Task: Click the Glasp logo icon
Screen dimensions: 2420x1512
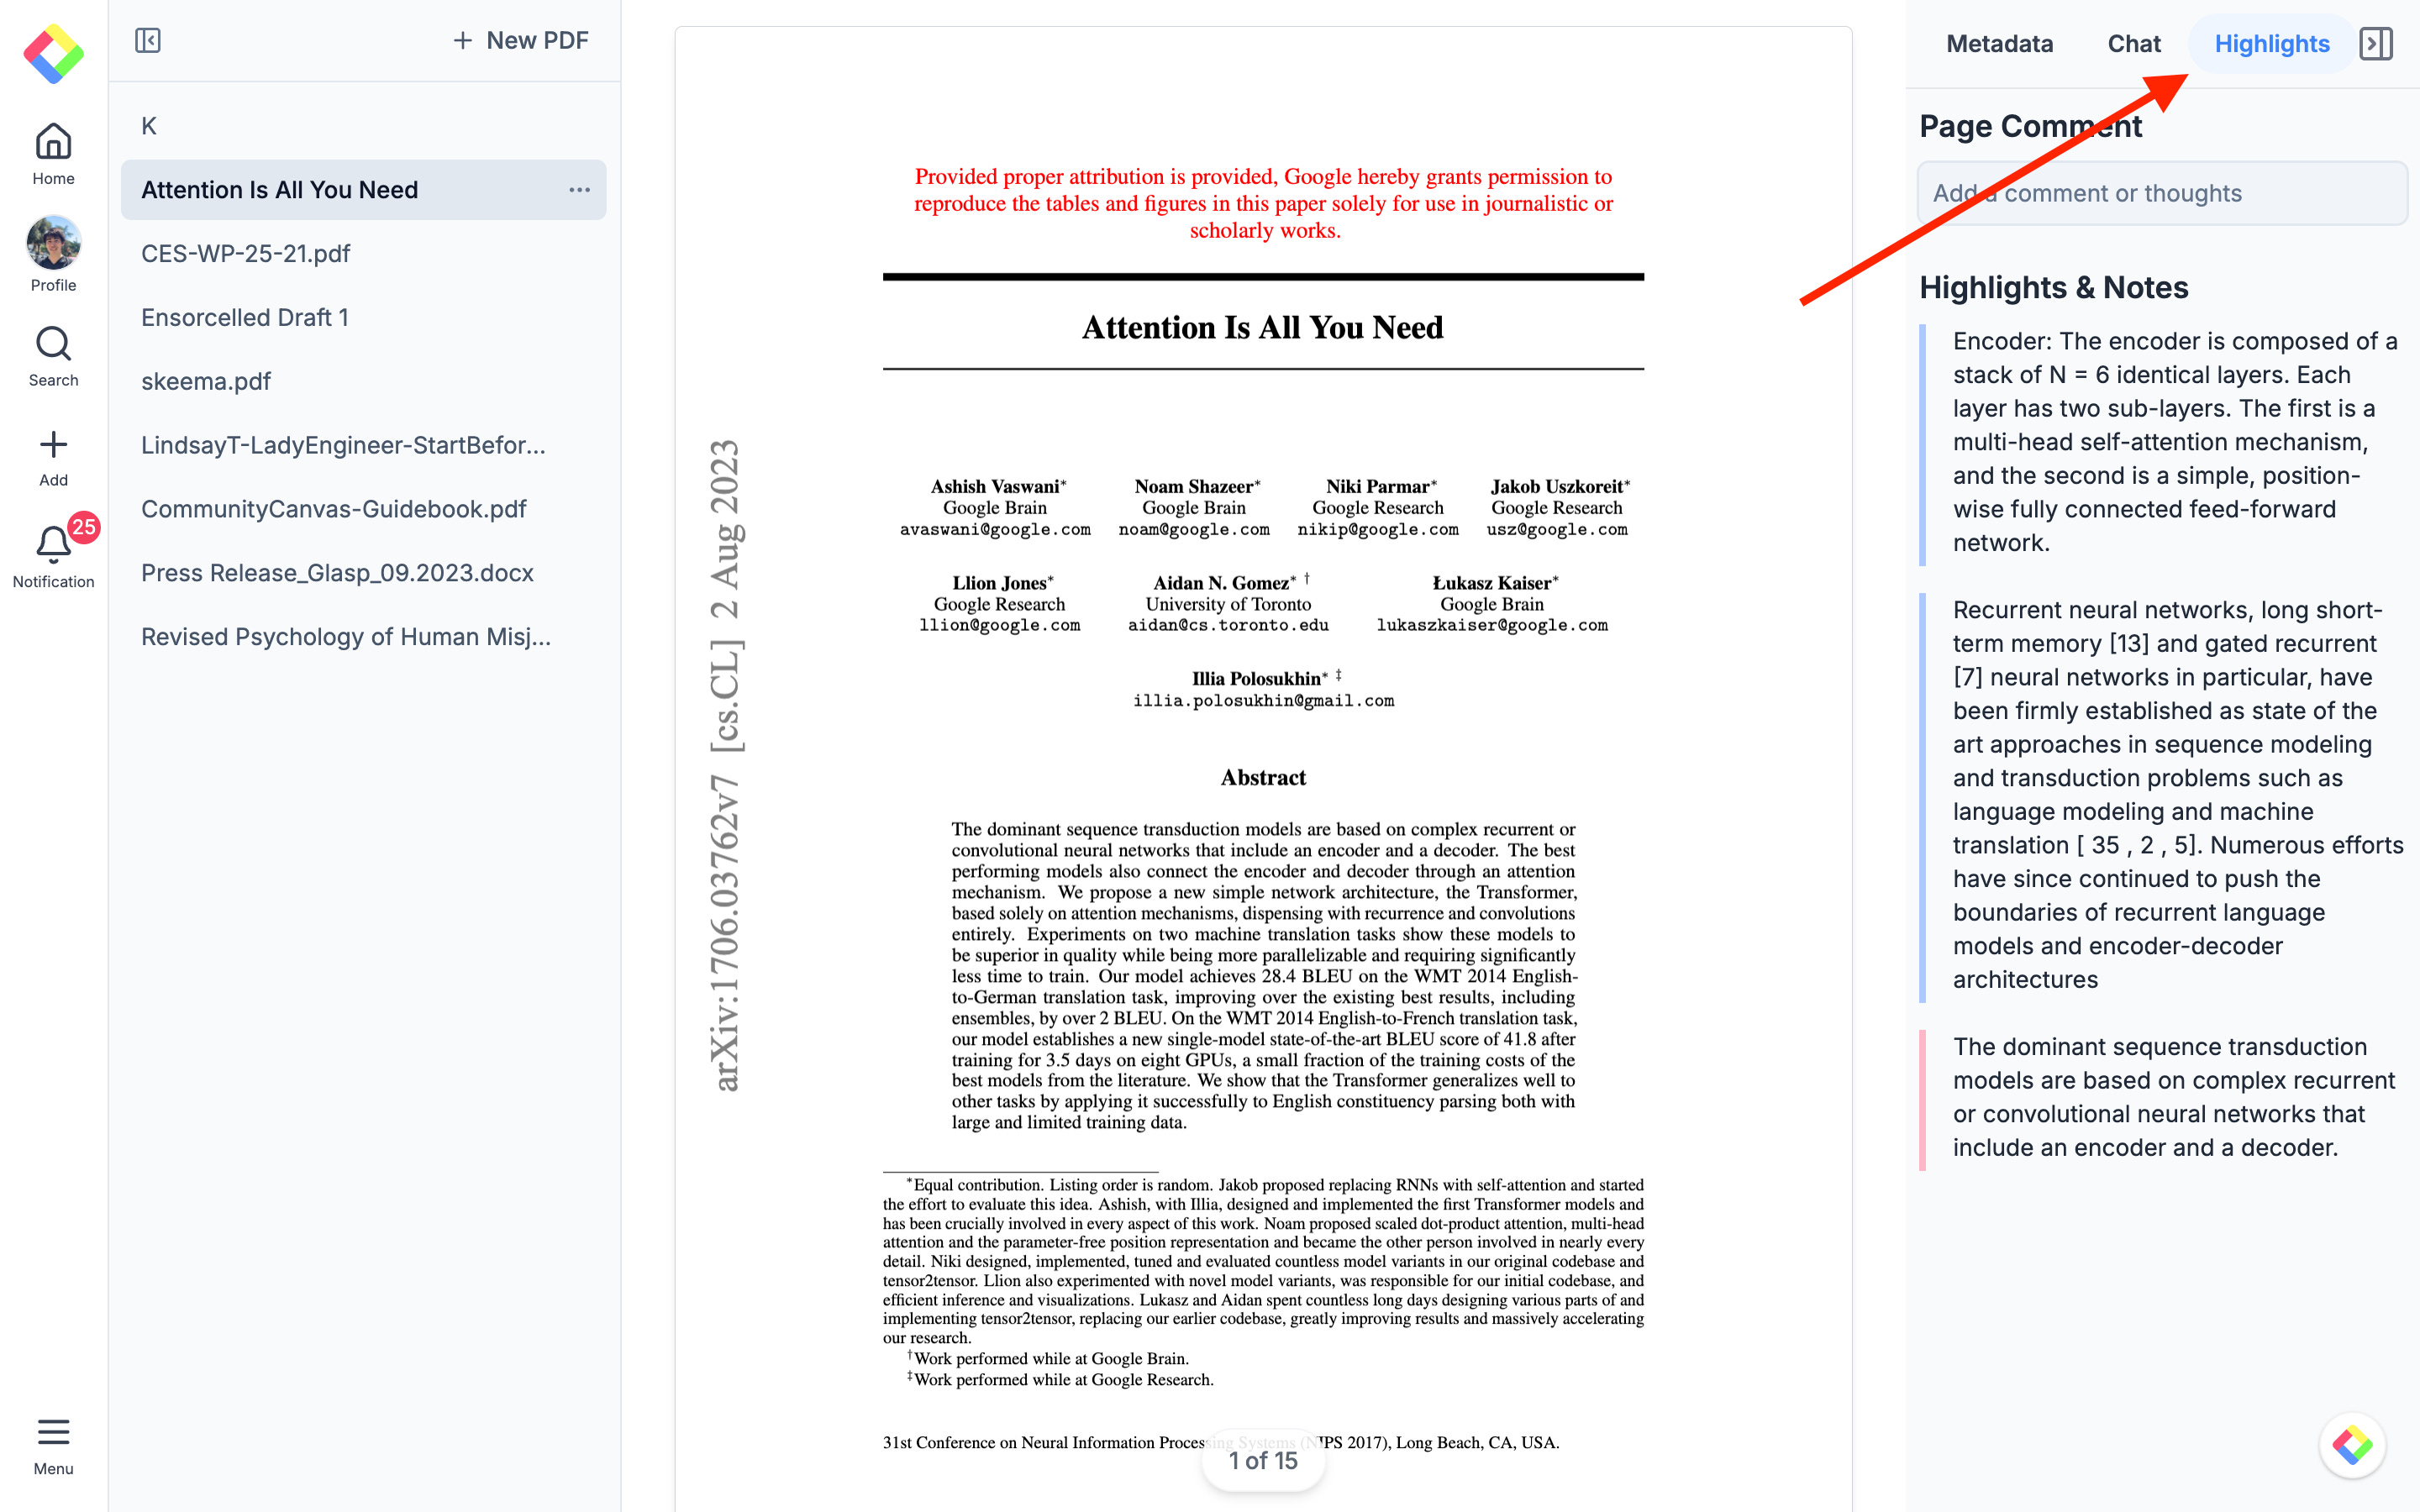Action: (54, 54)
